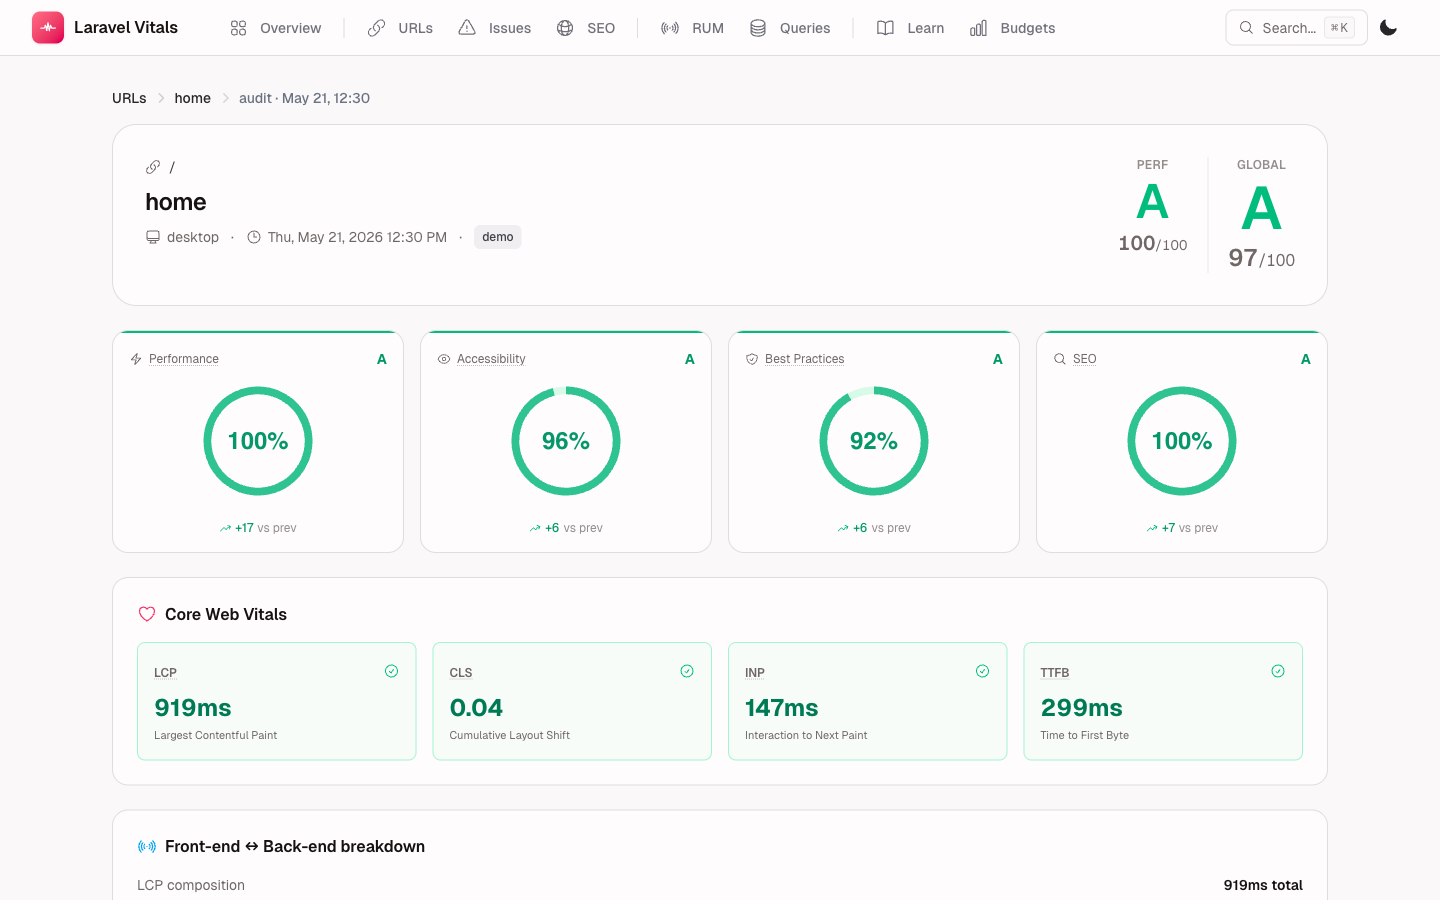Go to the URLs nav item
The image size is (1440, 900).
[400, 28]
